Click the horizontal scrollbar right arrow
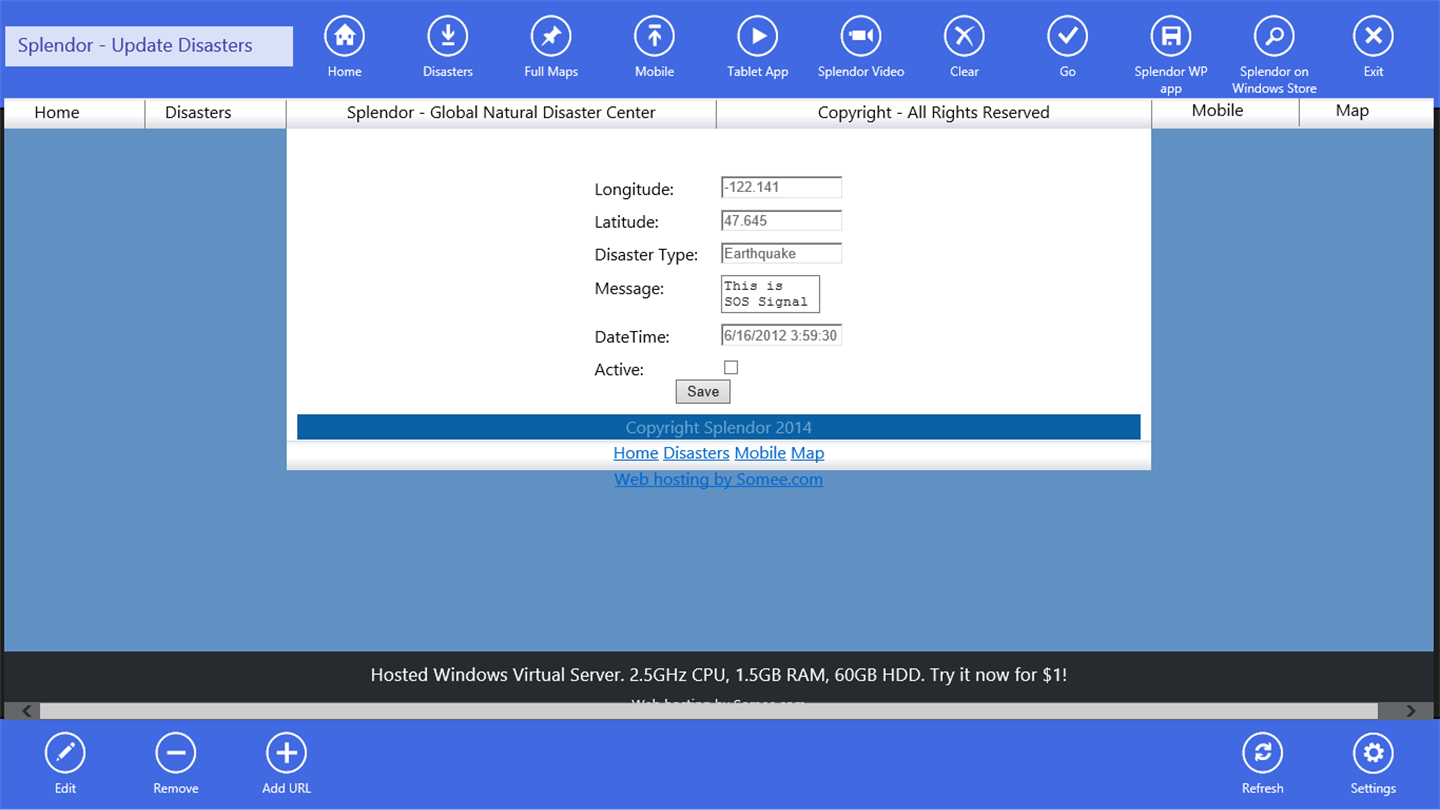This screenshot has height=810, width=1440. click(x=1410, y=711)
